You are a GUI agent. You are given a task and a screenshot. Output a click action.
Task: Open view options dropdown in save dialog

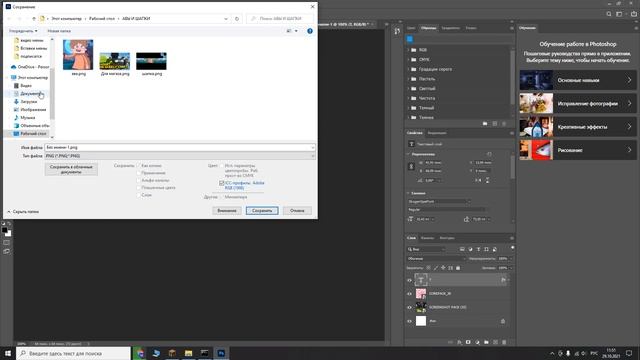(x=296, y=31)
